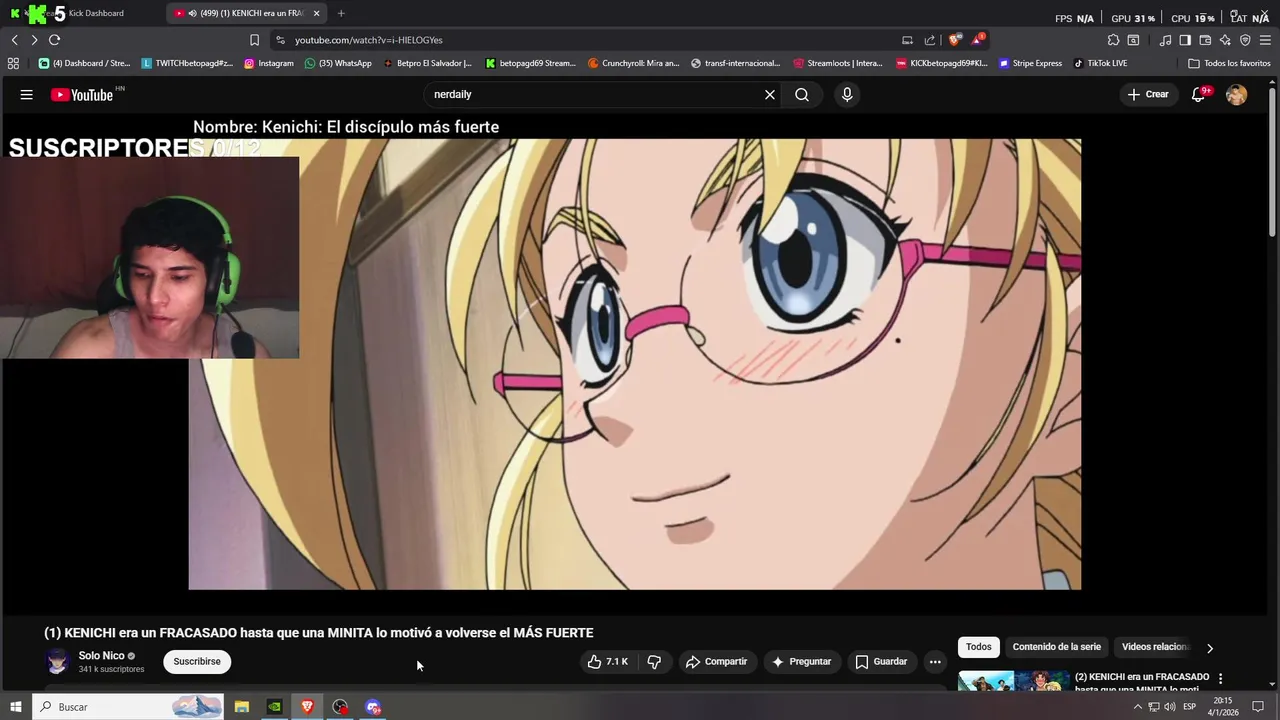Screen dimensions: 1280x720
Task: Bookmark this page from address bar
Action: pos(254,40)
